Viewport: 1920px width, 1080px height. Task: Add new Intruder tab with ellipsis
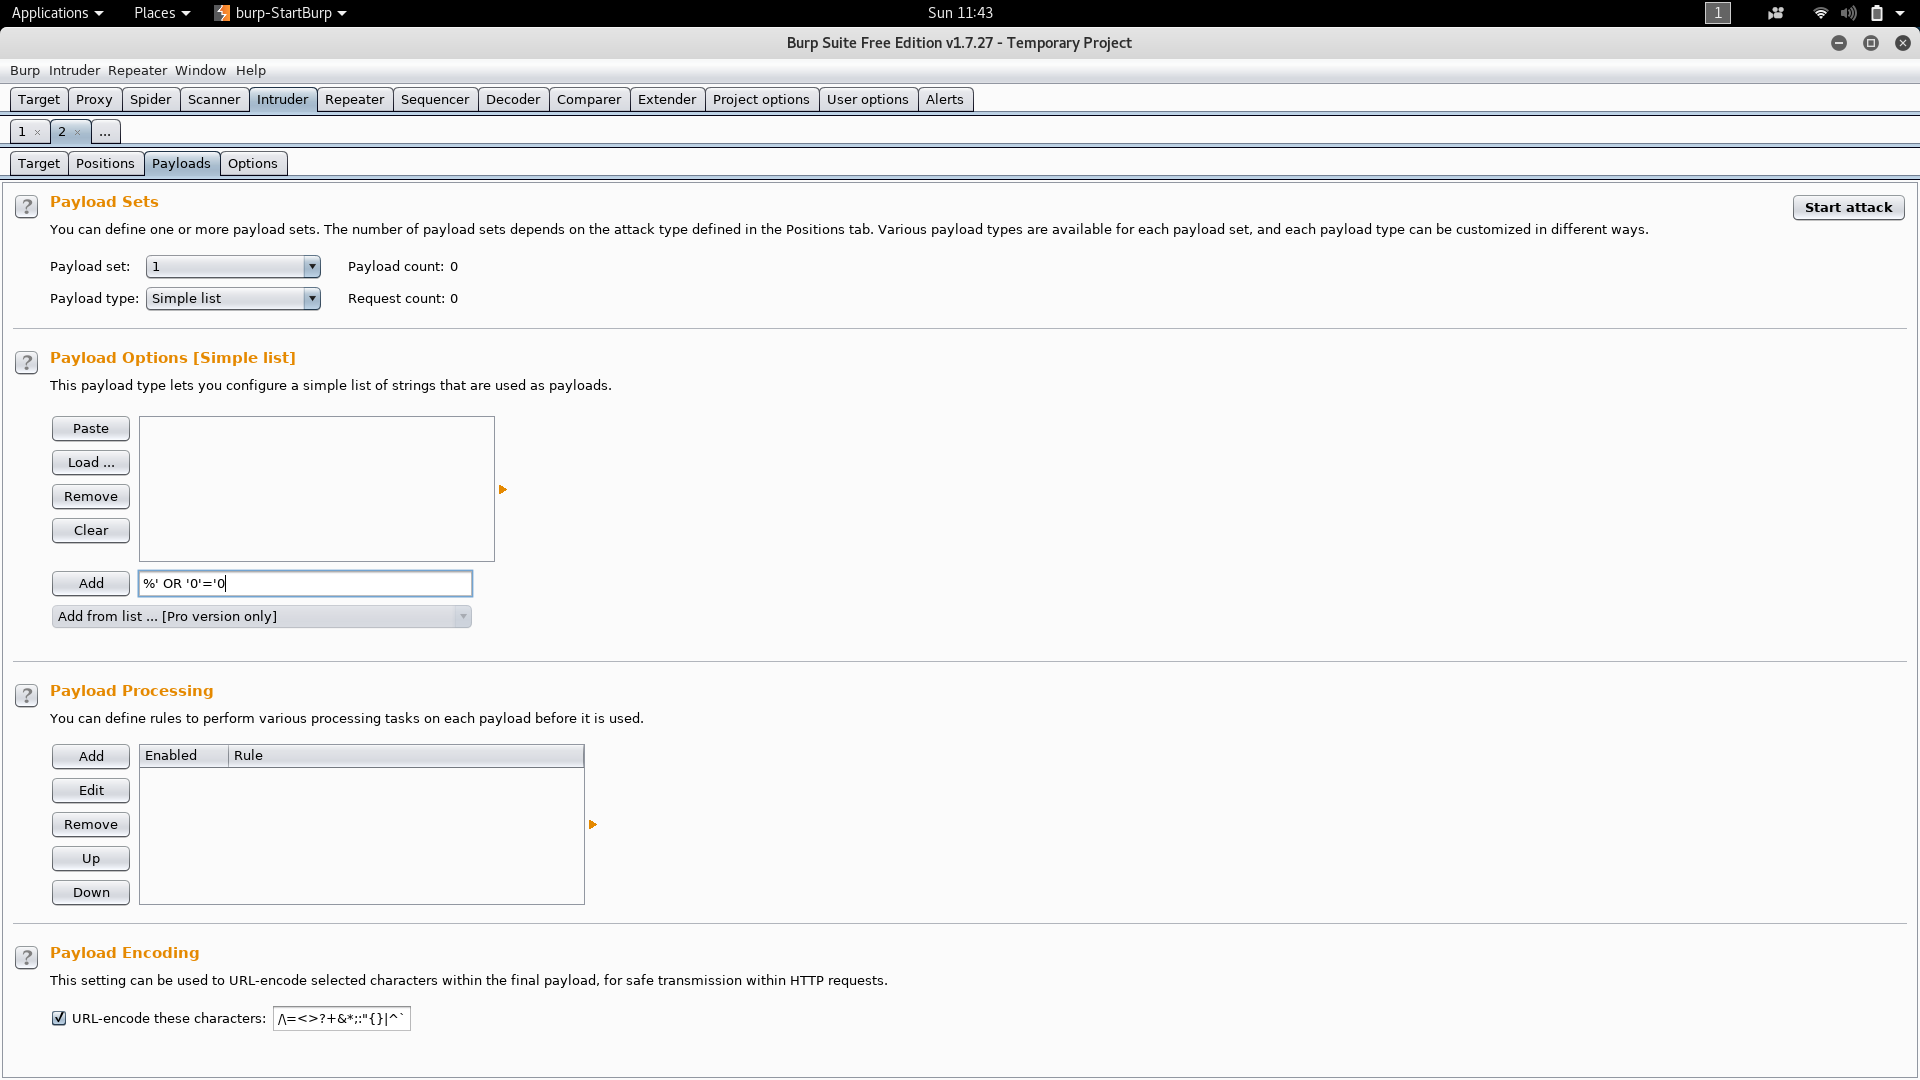(x=105, y=132)
